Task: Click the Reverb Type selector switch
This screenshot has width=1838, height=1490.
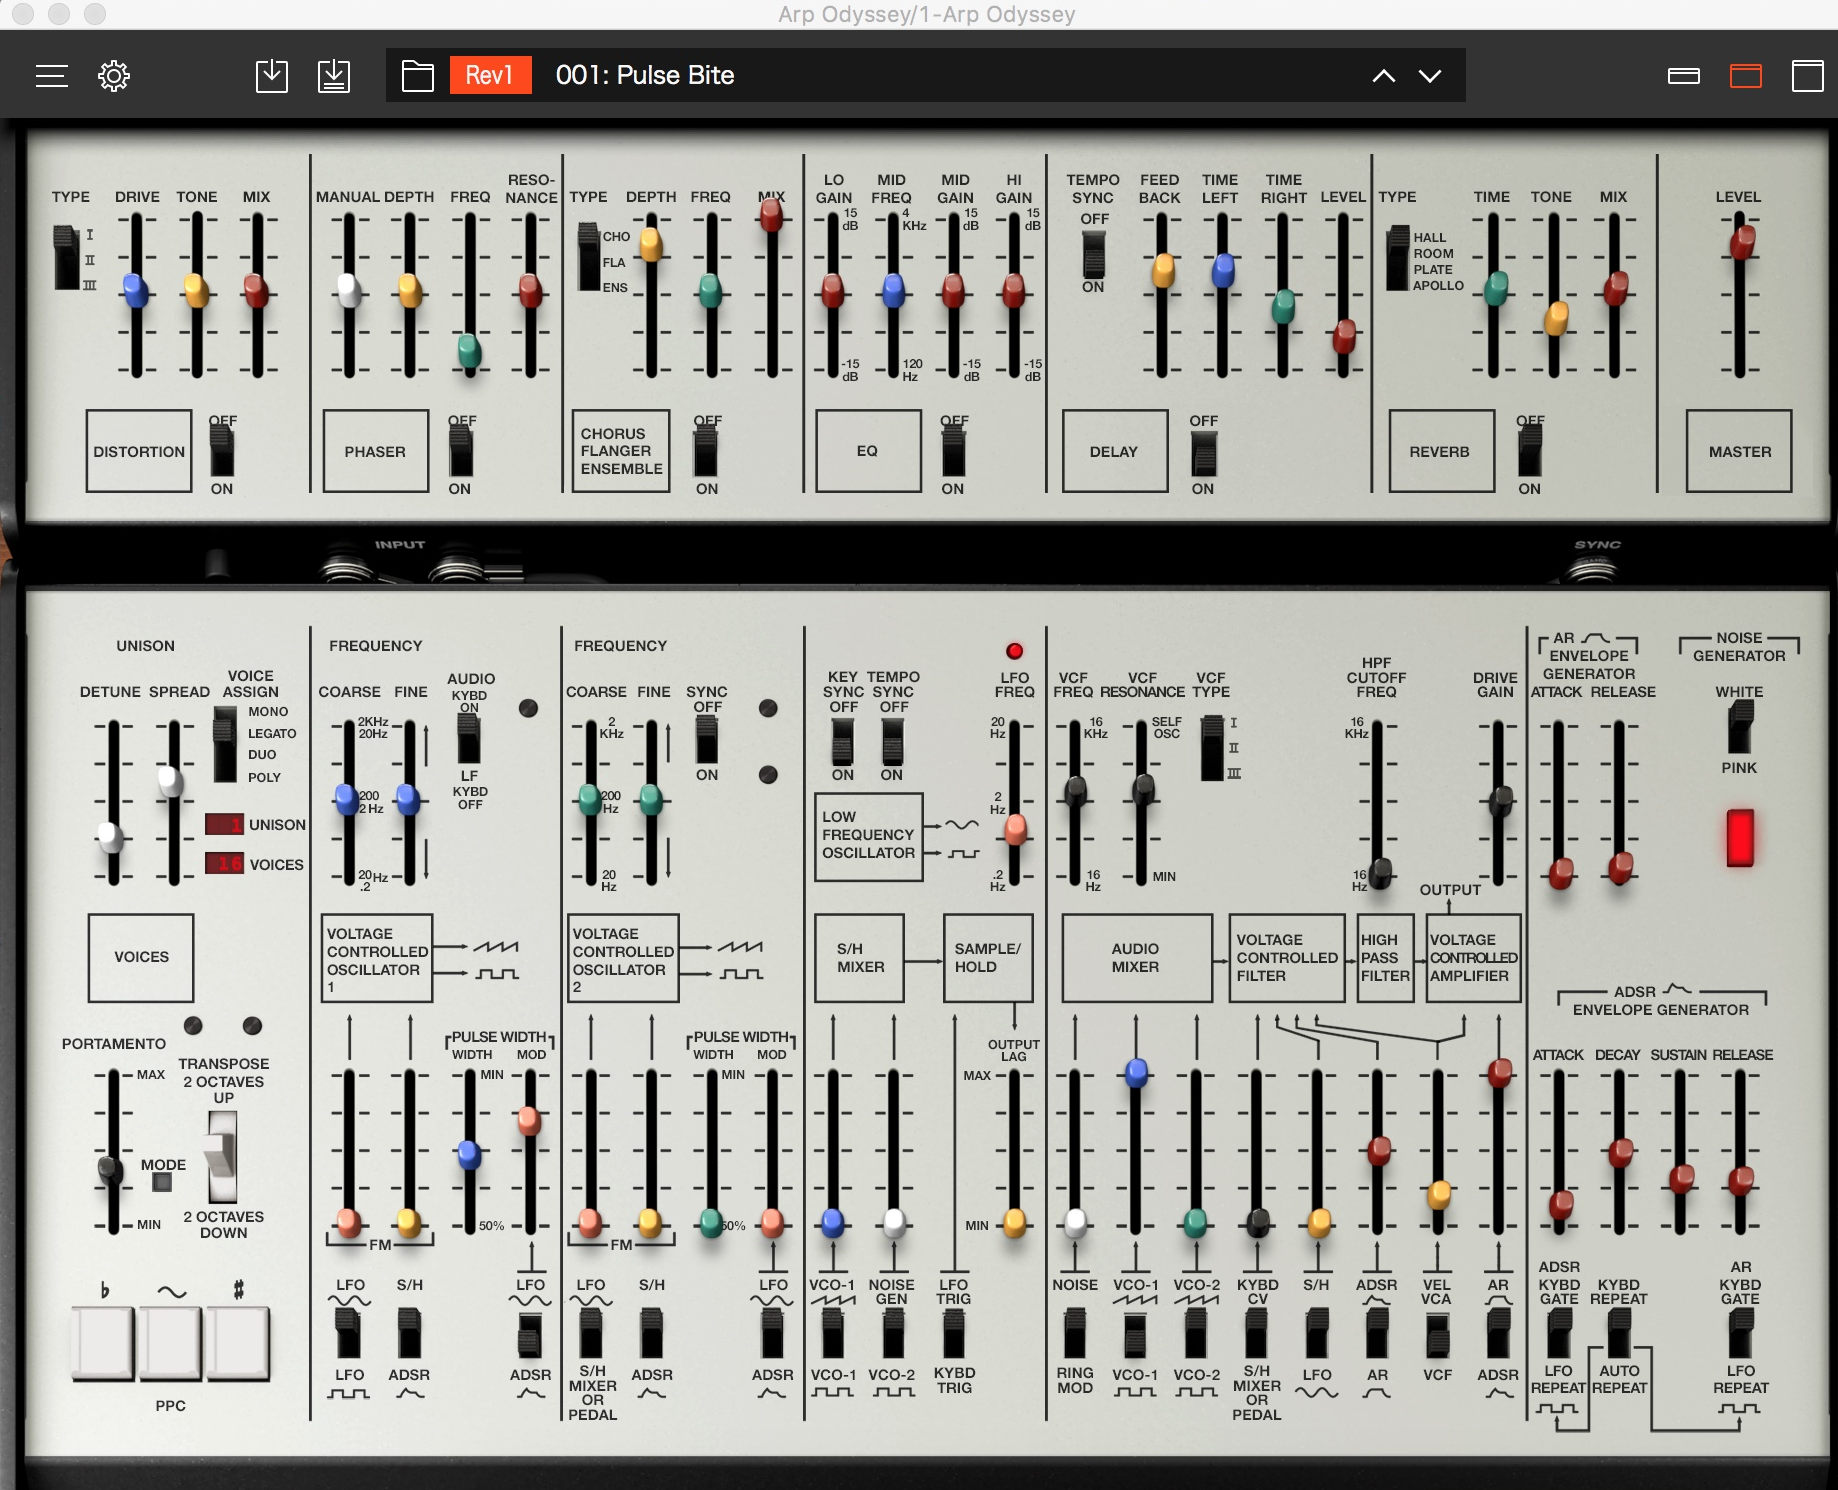Action: point(1398,259)
